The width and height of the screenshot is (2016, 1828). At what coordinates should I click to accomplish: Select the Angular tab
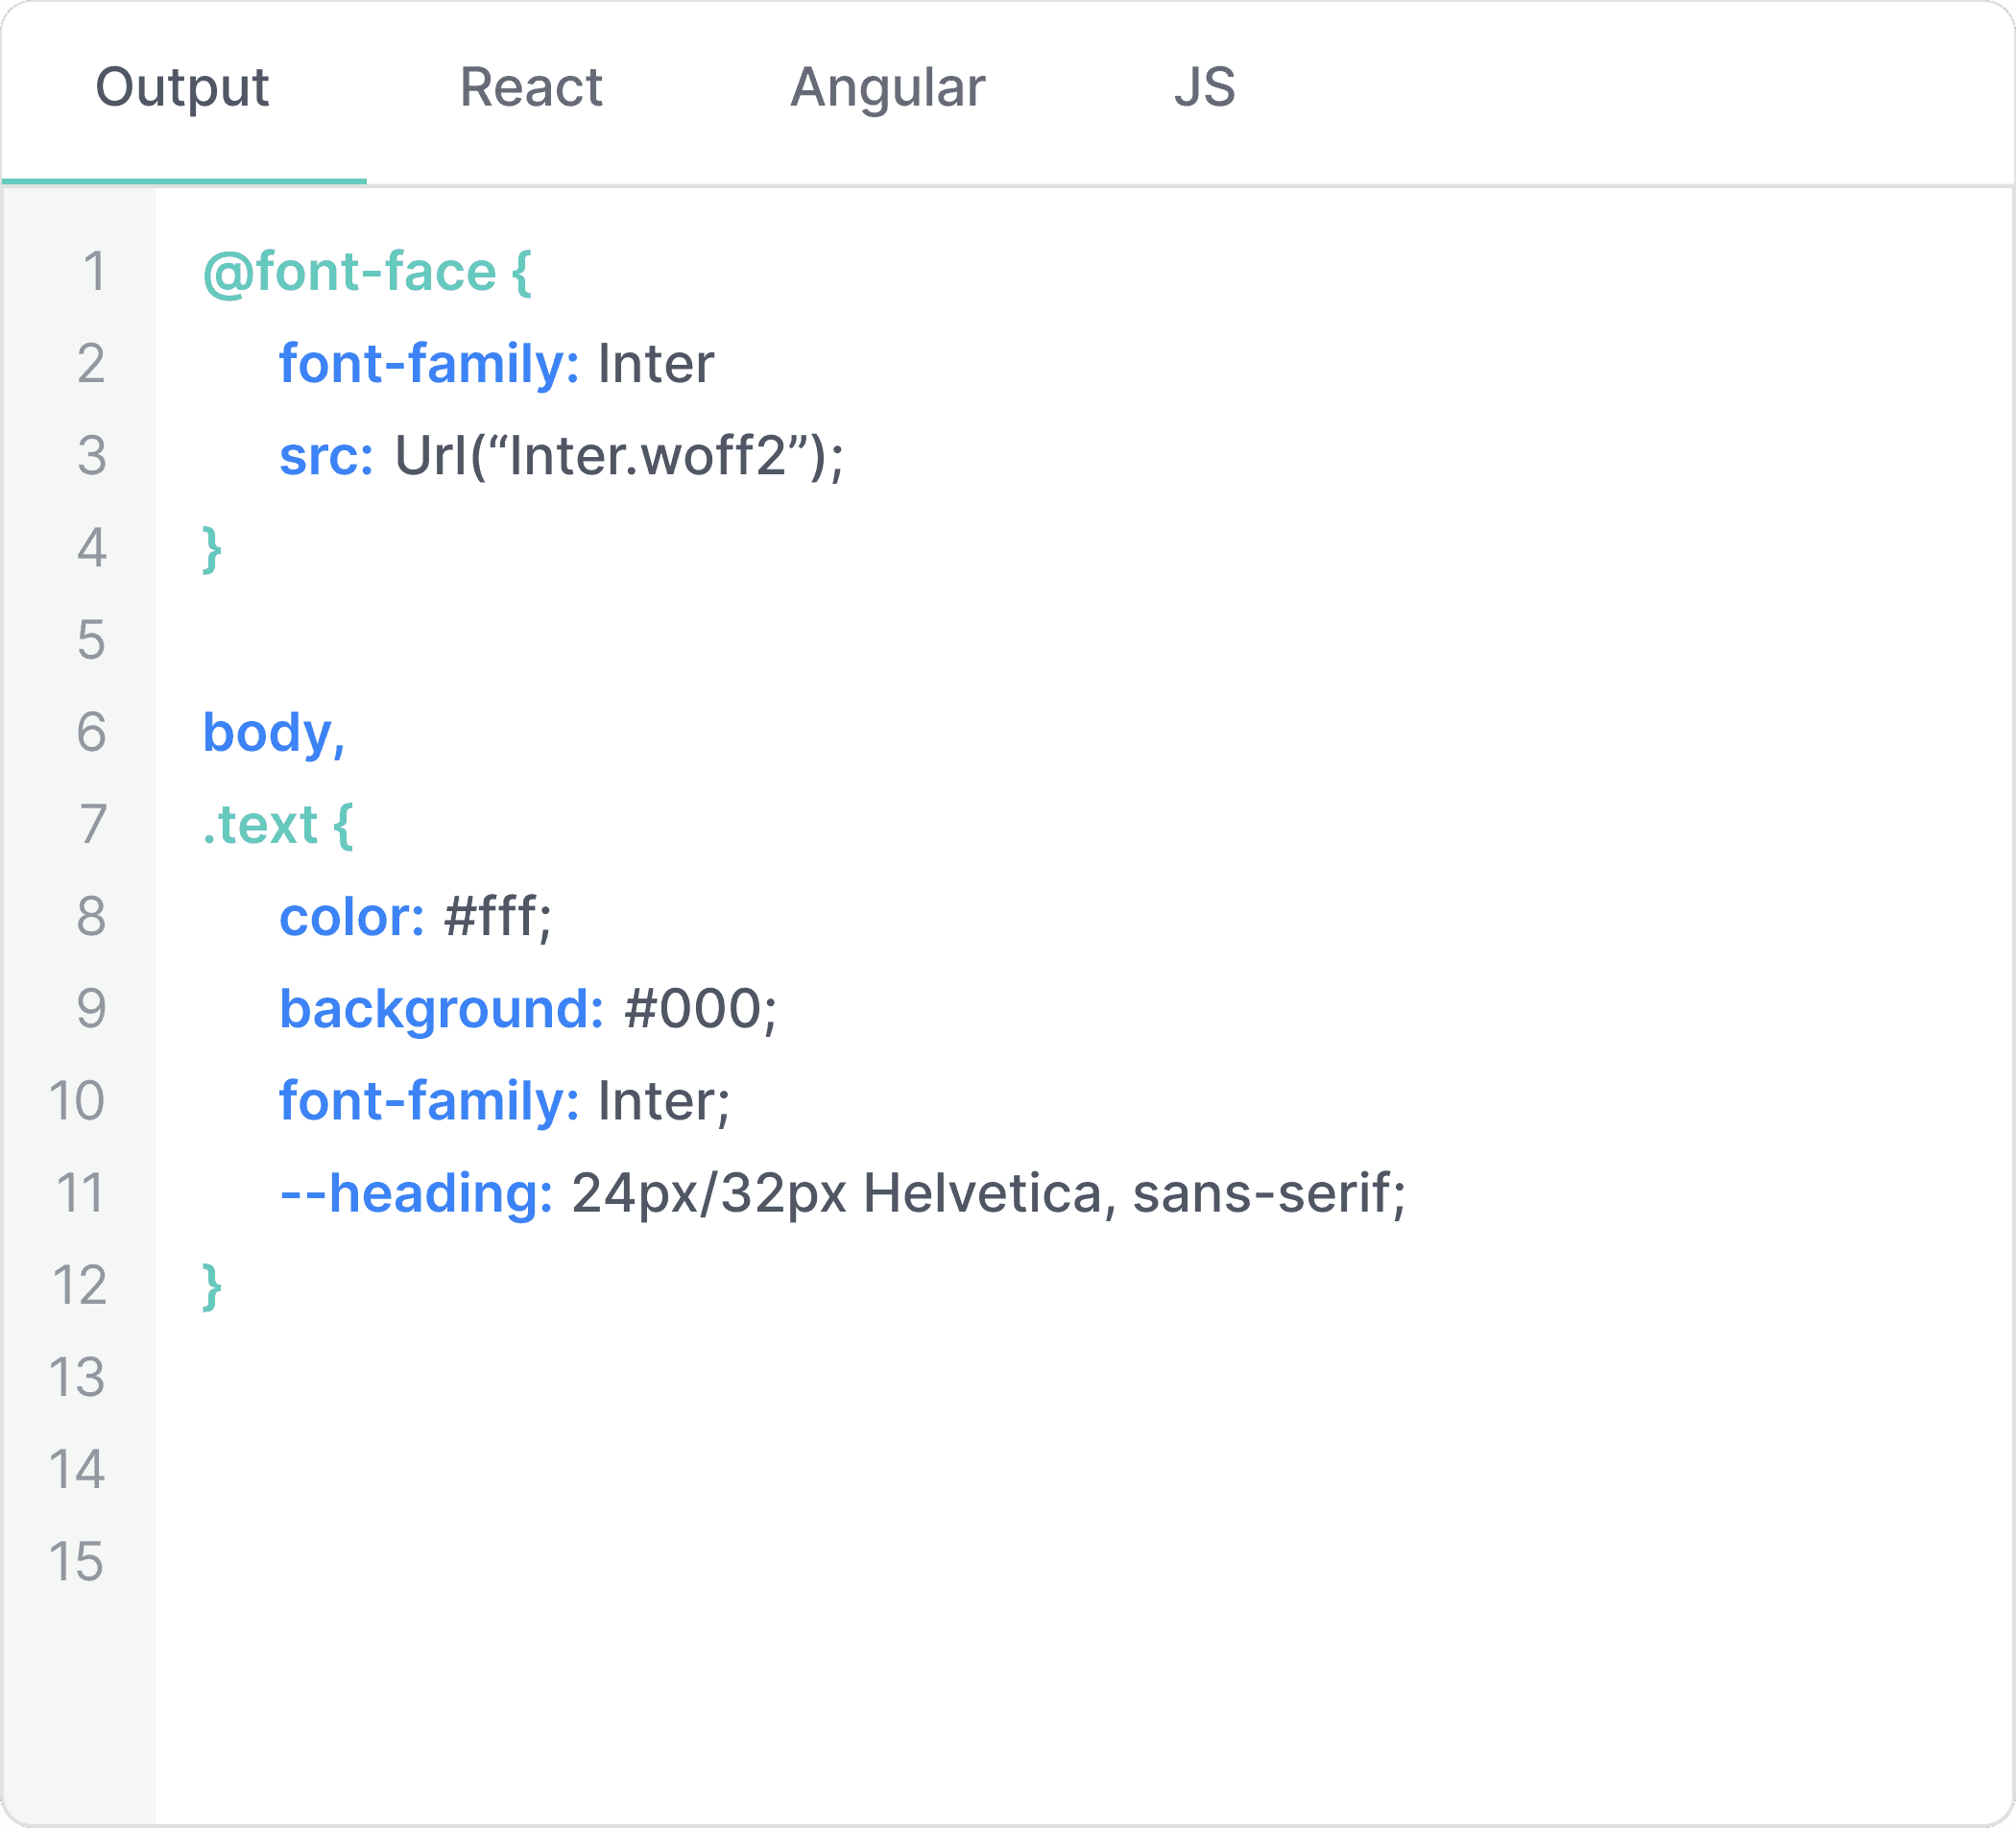887,88
